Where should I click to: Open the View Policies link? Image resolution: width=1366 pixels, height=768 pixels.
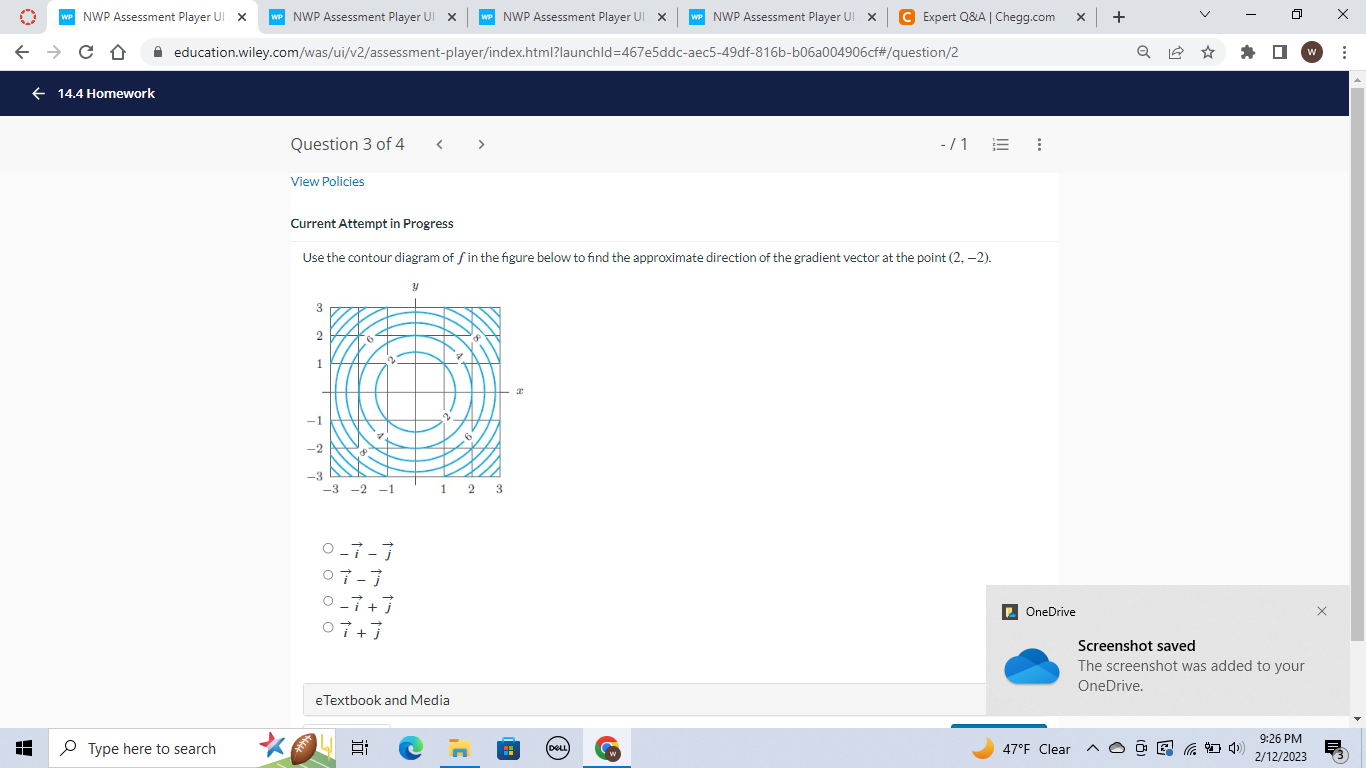325,181
